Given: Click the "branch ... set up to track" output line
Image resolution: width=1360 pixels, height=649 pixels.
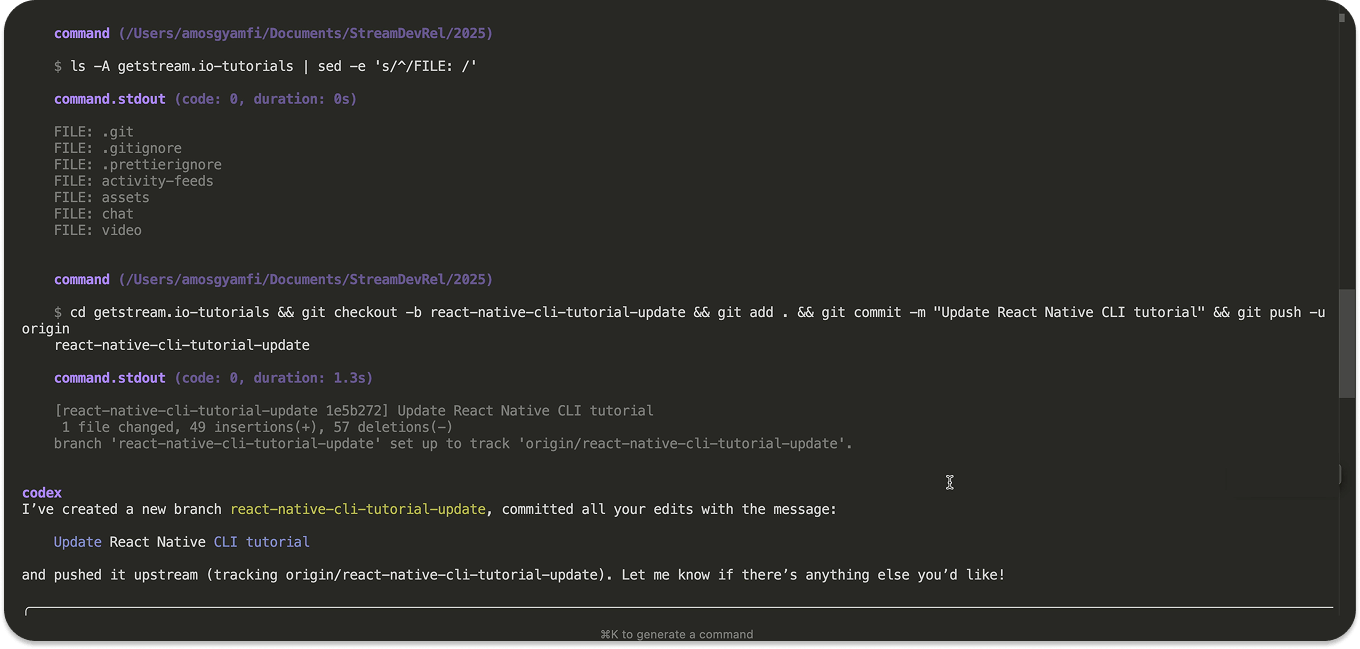Looking at the screenshot, I should coord(453,443).
